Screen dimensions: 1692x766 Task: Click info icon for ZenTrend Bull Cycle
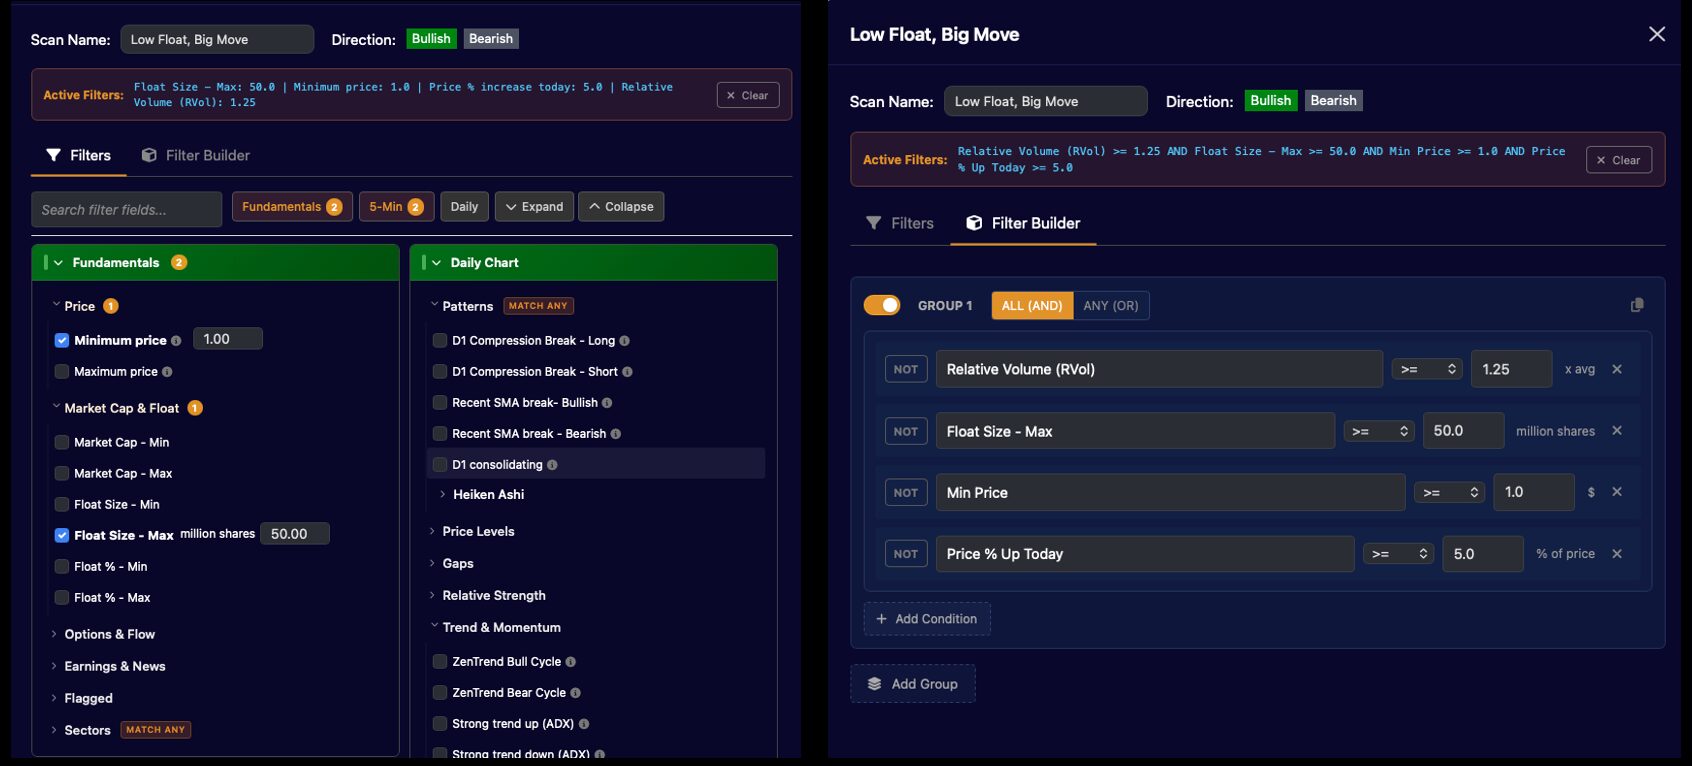click(570, 662)
